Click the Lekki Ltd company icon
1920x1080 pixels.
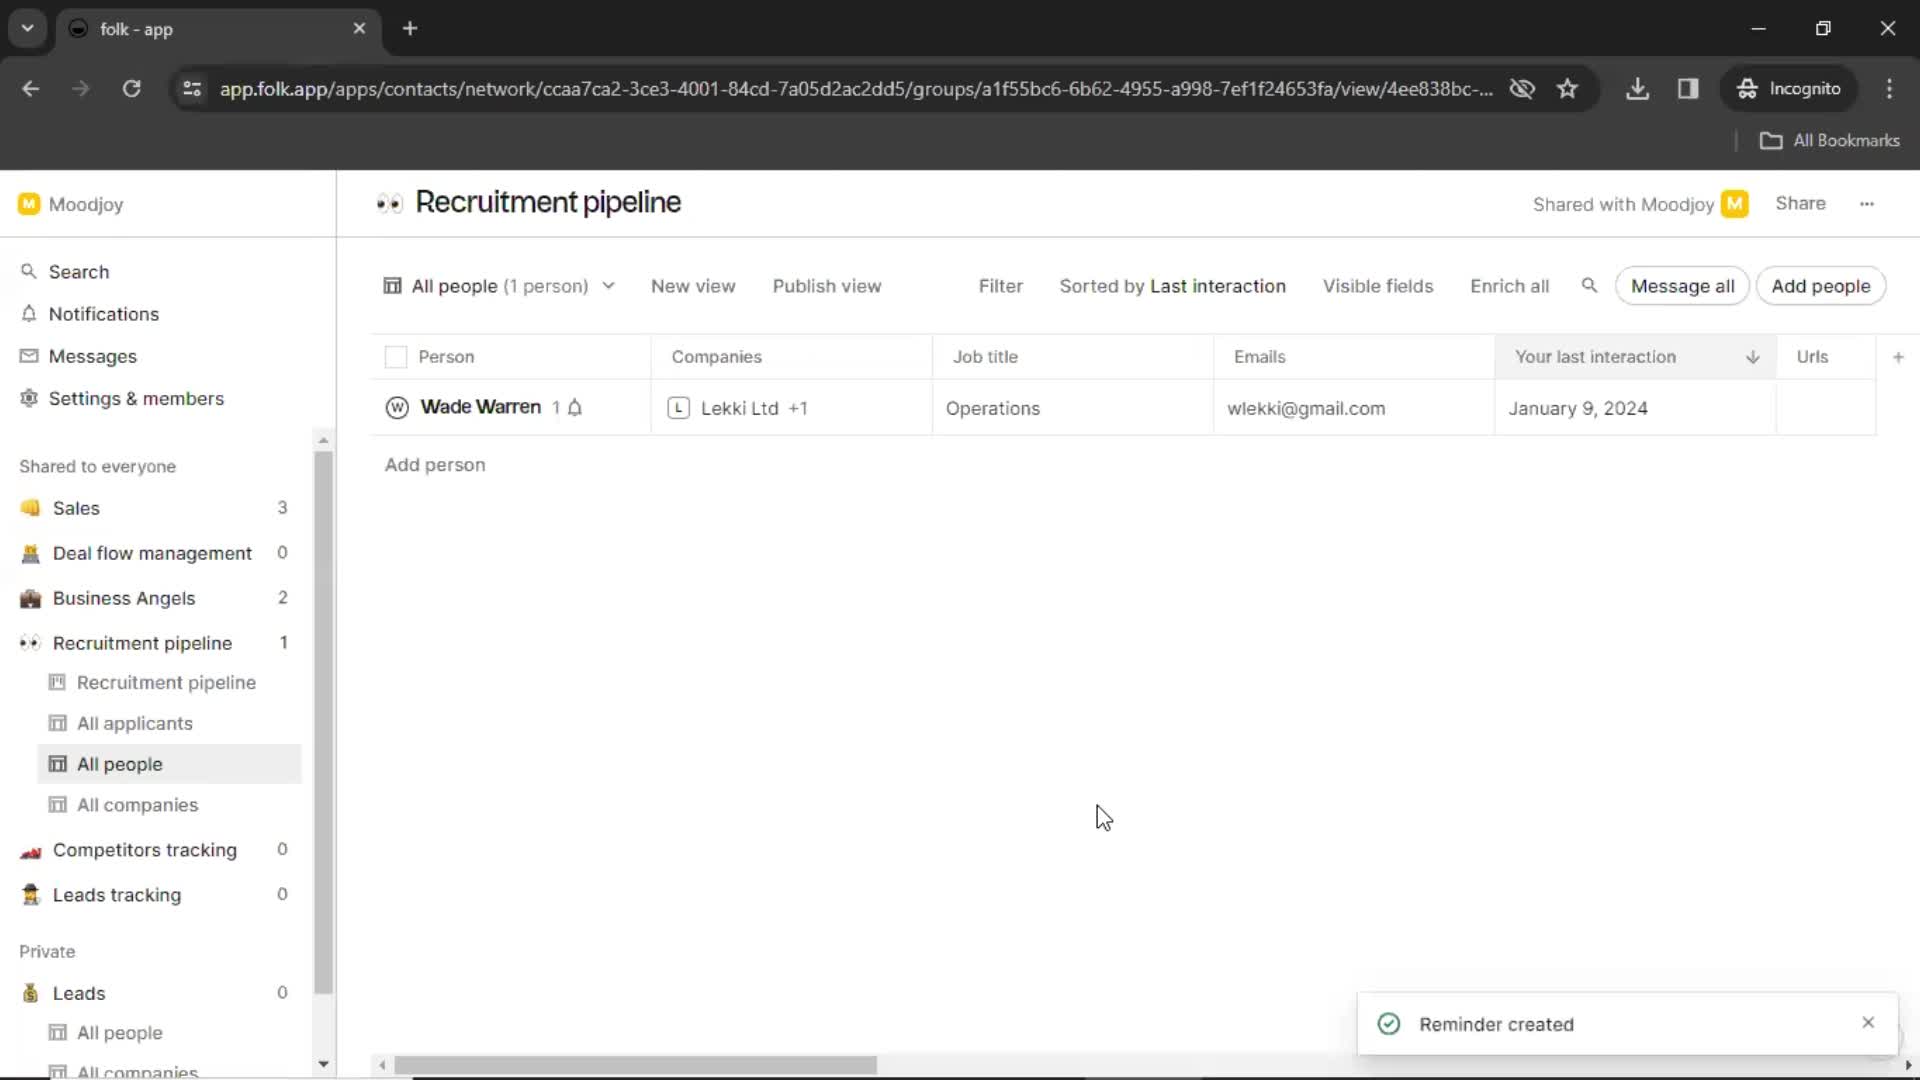(678, 408)
